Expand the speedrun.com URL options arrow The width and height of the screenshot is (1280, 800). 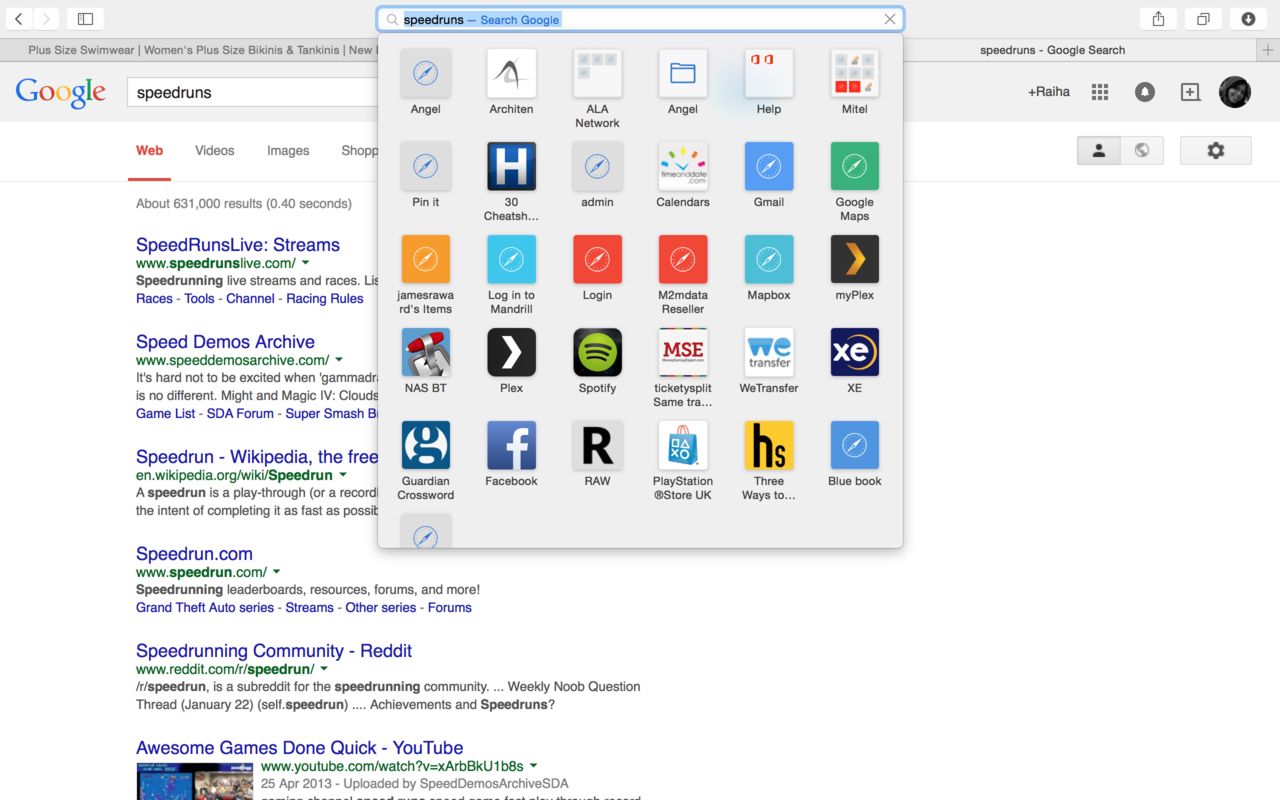click(x=277, y=573)
